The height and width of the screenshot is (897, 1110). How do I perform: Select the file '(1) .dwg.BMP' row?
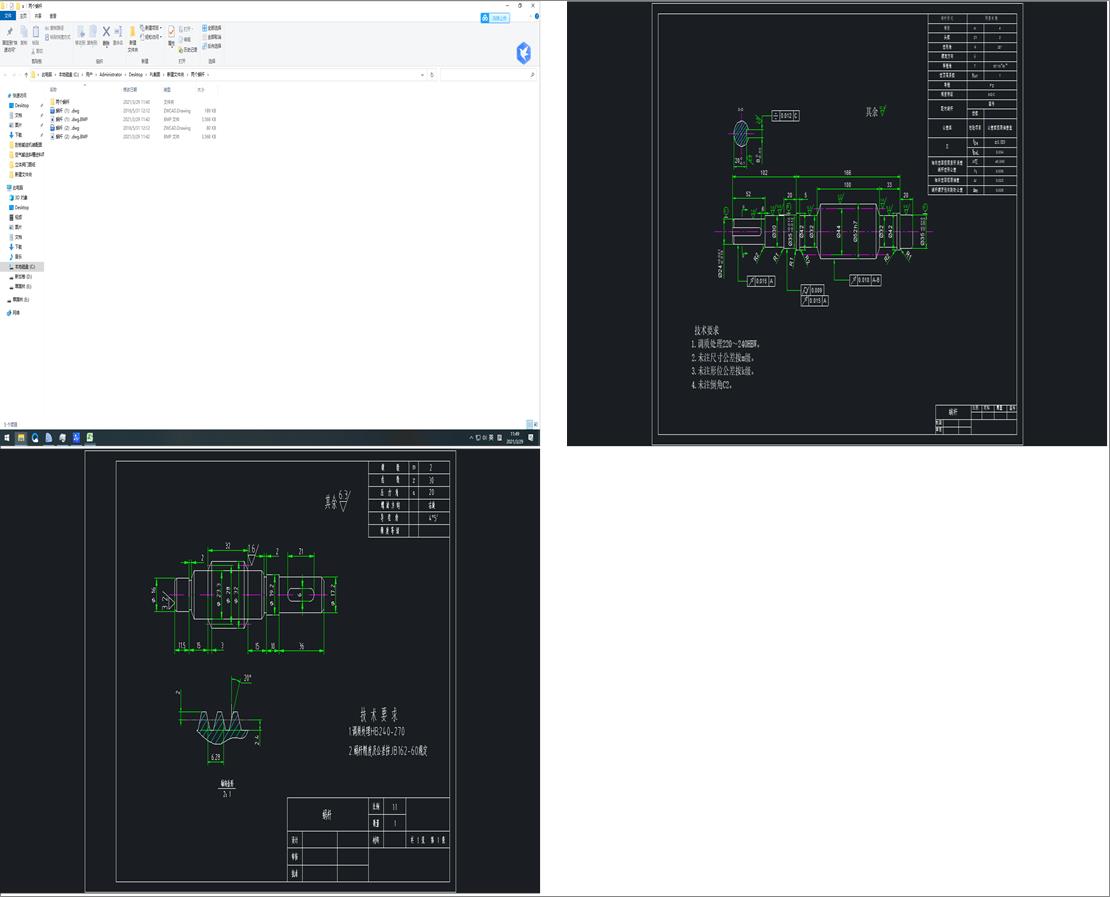[133, 120]
